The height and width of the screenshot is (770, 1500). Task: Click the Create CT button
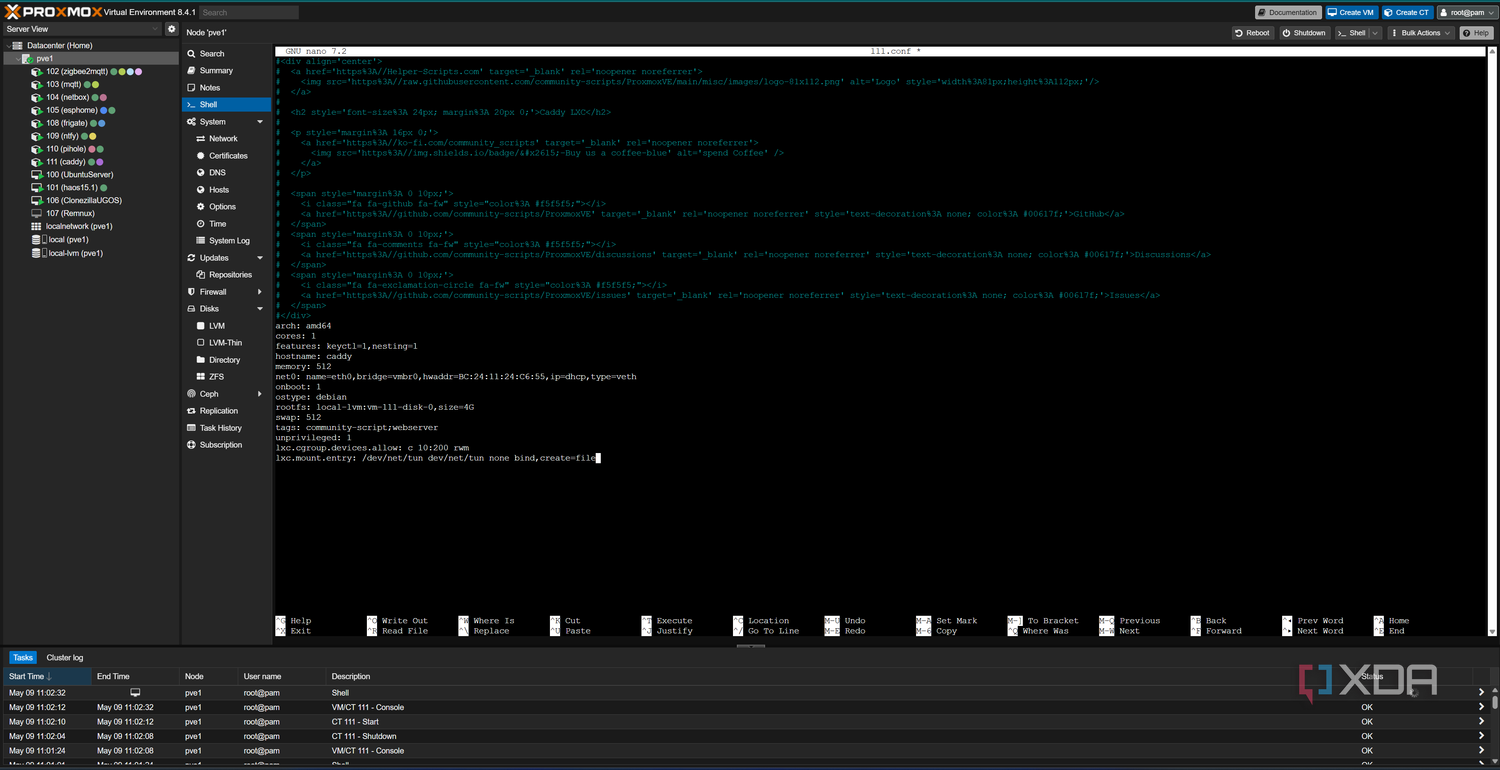point(1407,13)
